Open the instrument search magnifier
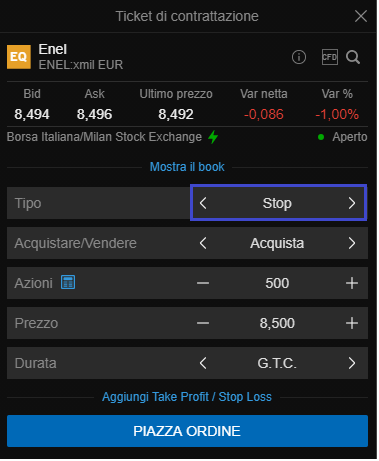Screen dimensions: 379x461 (x=354, y=58)
